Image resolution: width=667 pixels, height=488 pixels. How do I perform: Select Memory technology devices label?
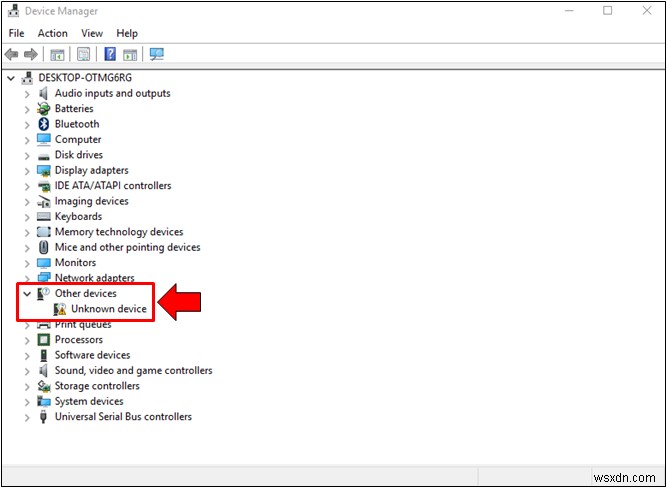[x=119, y=232]
